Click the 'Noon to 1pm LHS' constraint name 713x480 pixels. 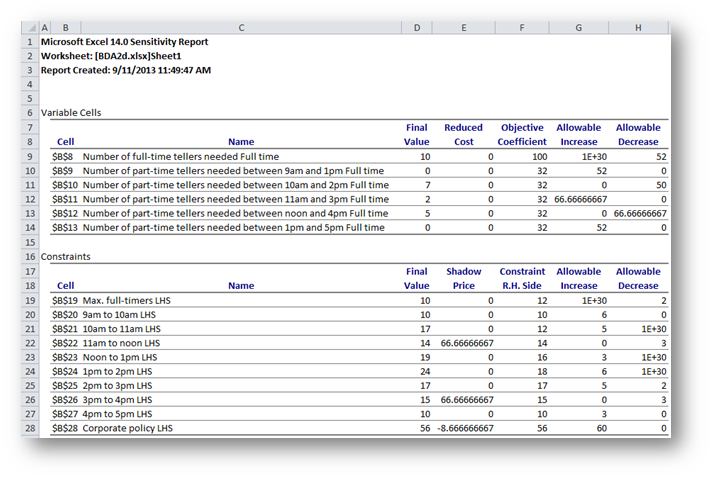coord(120,357)
